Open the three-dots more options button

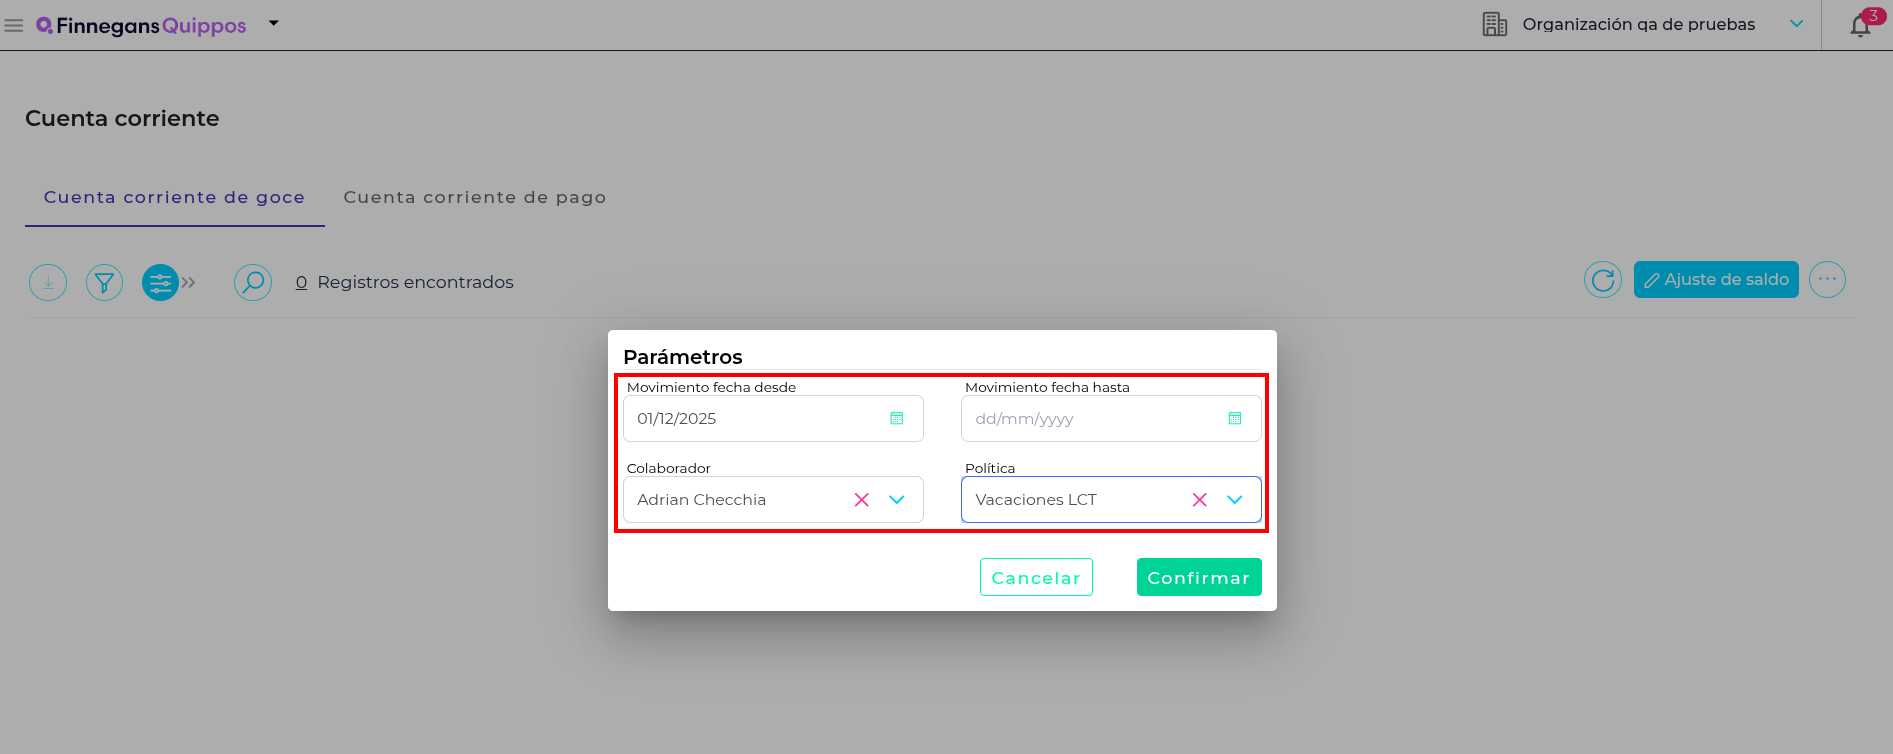1827,280
